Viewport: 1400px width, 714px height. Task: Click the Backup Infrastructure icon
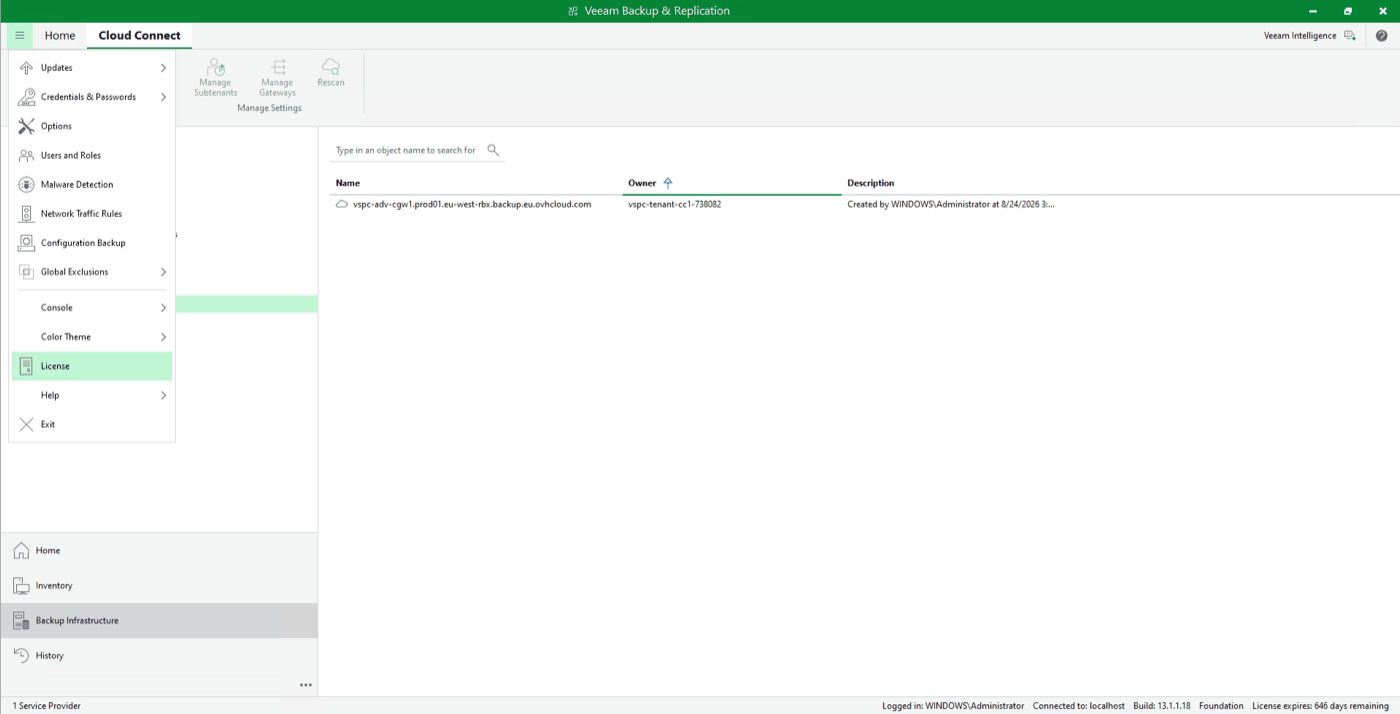[x=21, y=621]
